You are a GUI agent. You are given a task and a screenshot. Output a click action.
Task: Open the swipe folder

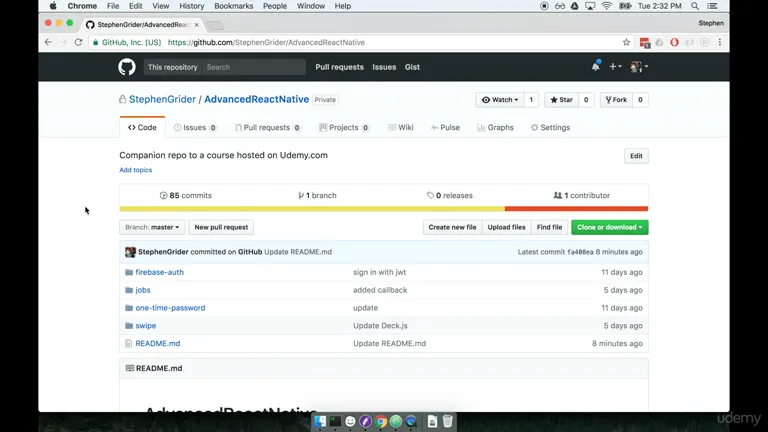pyautogui.click(x=145, y=326)
